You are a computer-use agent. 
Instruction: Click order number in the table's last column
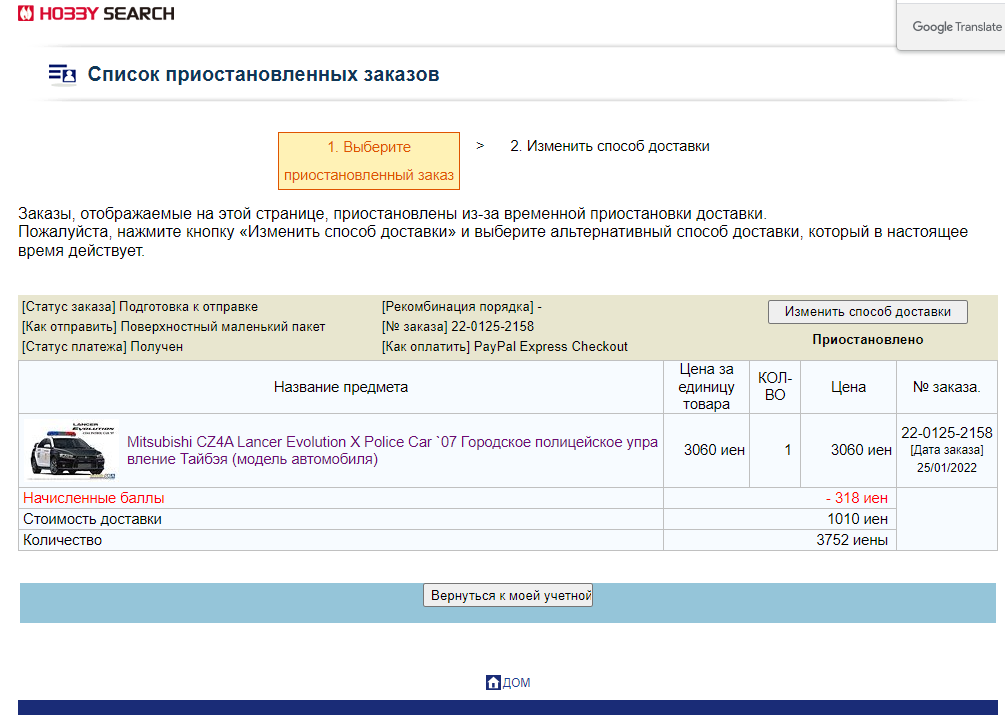tap(946, 433)
